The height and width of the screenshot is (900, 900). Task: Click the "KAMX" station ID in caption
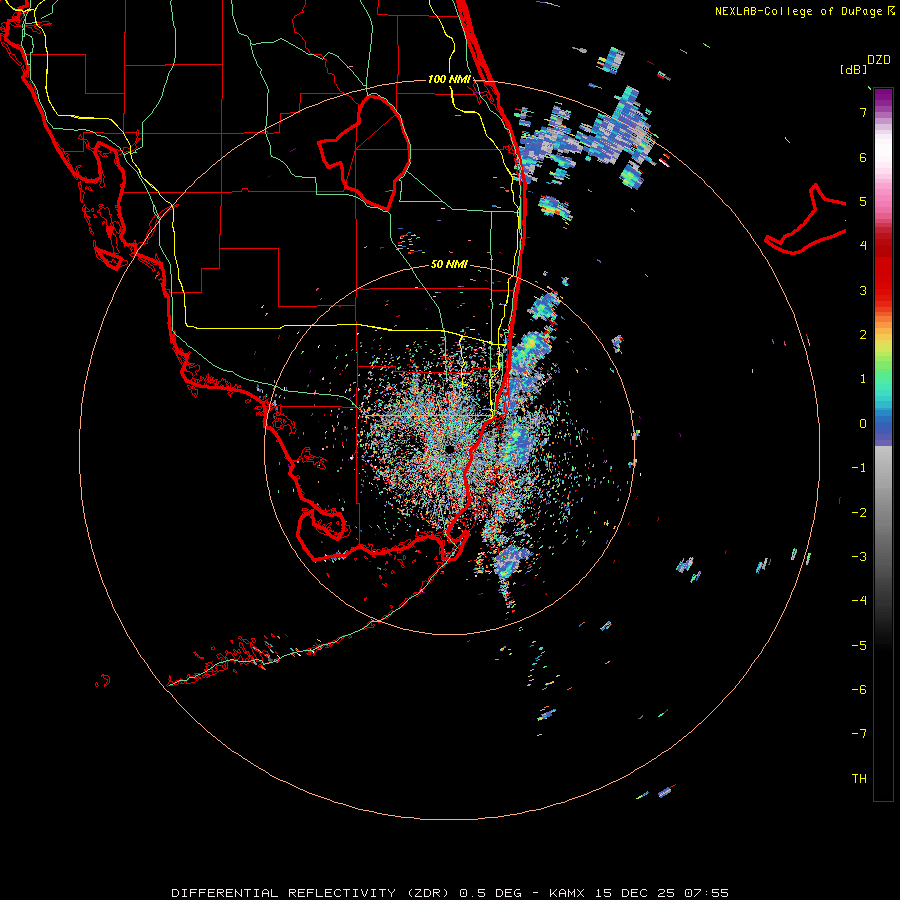click(567, 893)
